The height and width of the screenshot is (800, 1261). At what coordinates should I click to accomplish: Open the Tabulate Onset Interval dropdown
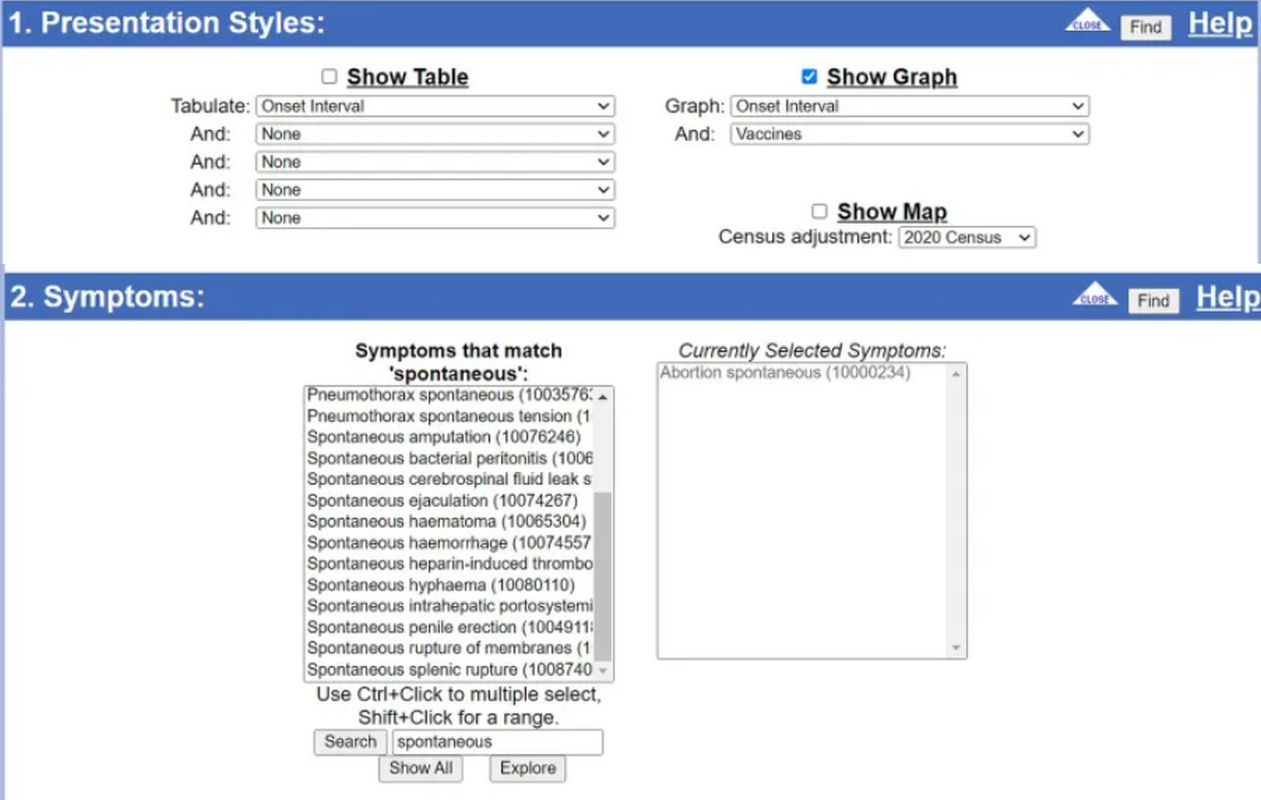tap(435, 106)
